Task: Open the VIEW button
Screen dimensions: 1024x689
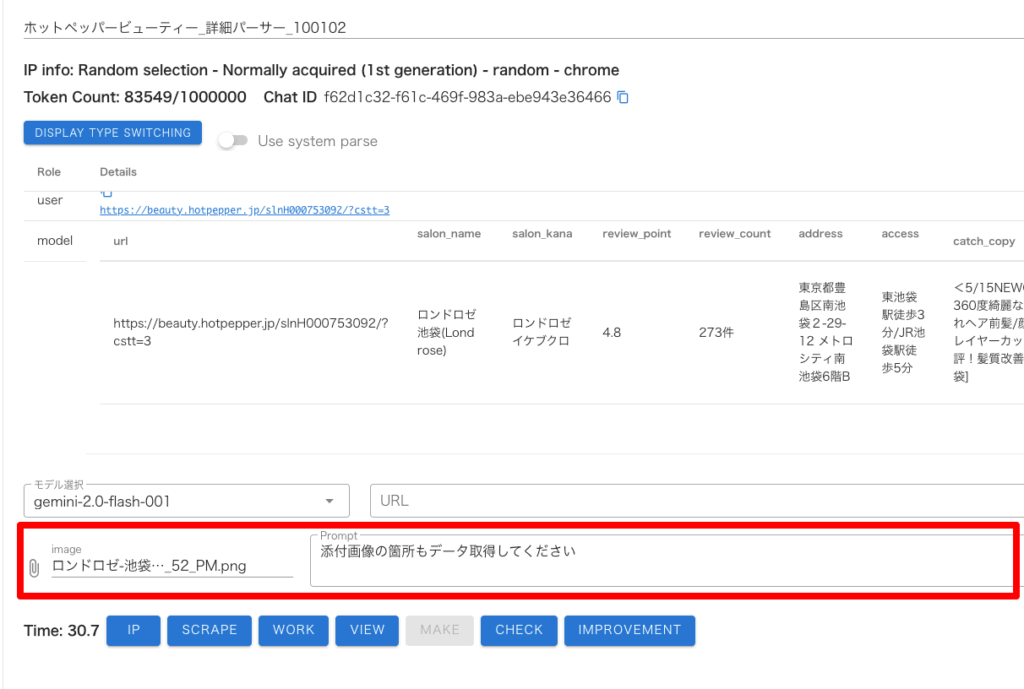Action: tap(367, 630)
